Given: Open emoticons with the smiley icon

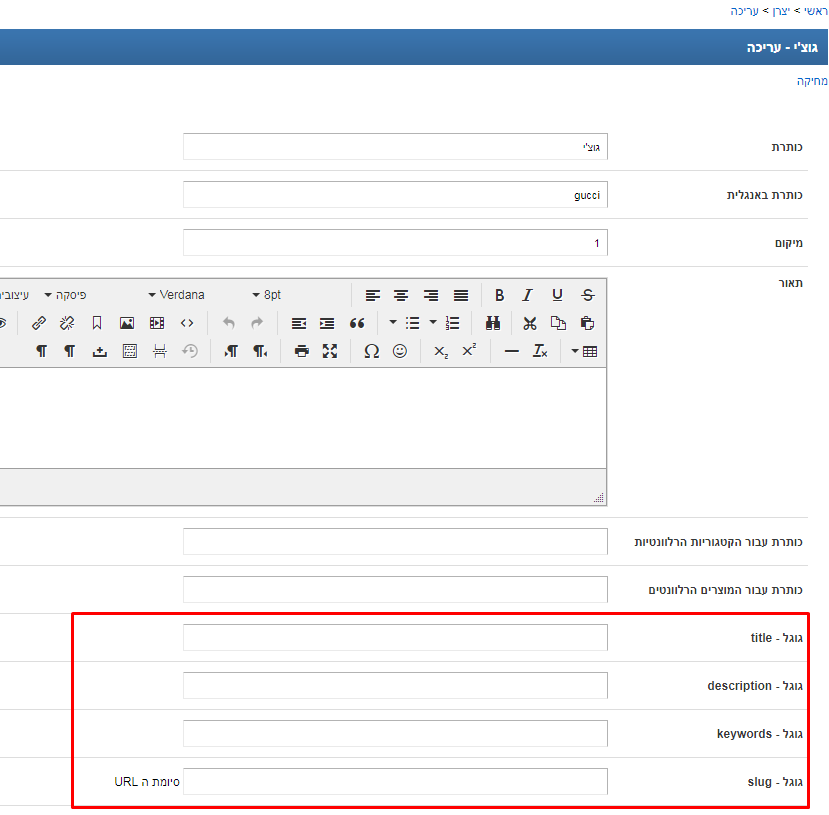Looking at the screenshot, I should [x=400, y=351].
